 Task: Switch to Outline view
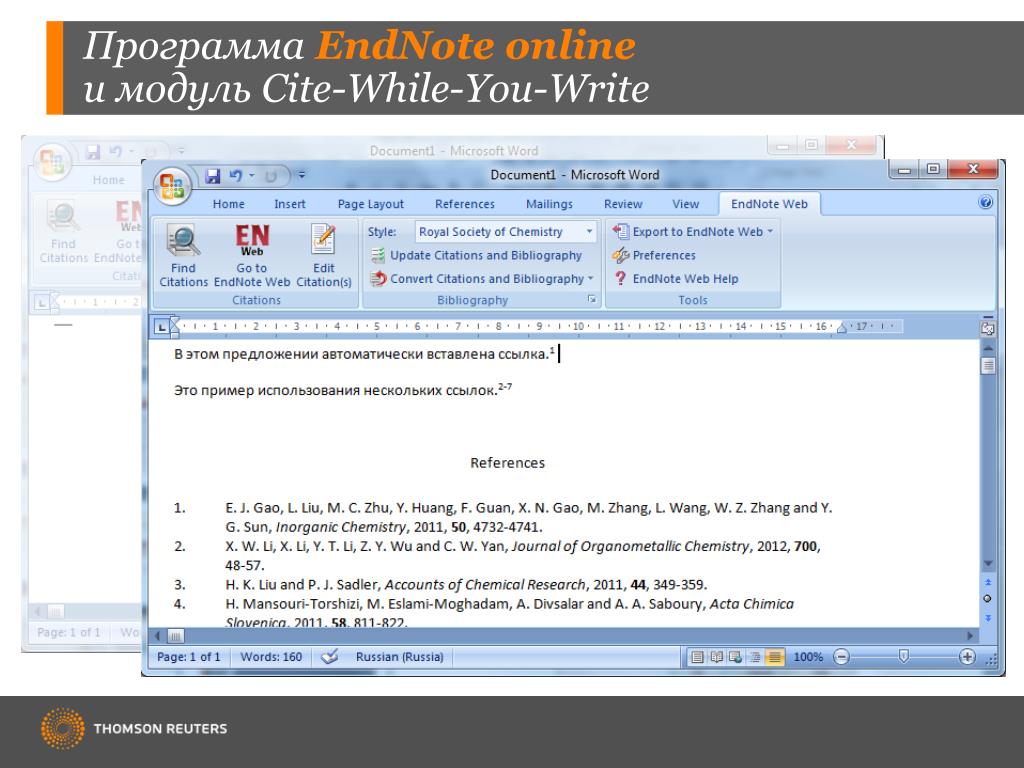(755, 657)
